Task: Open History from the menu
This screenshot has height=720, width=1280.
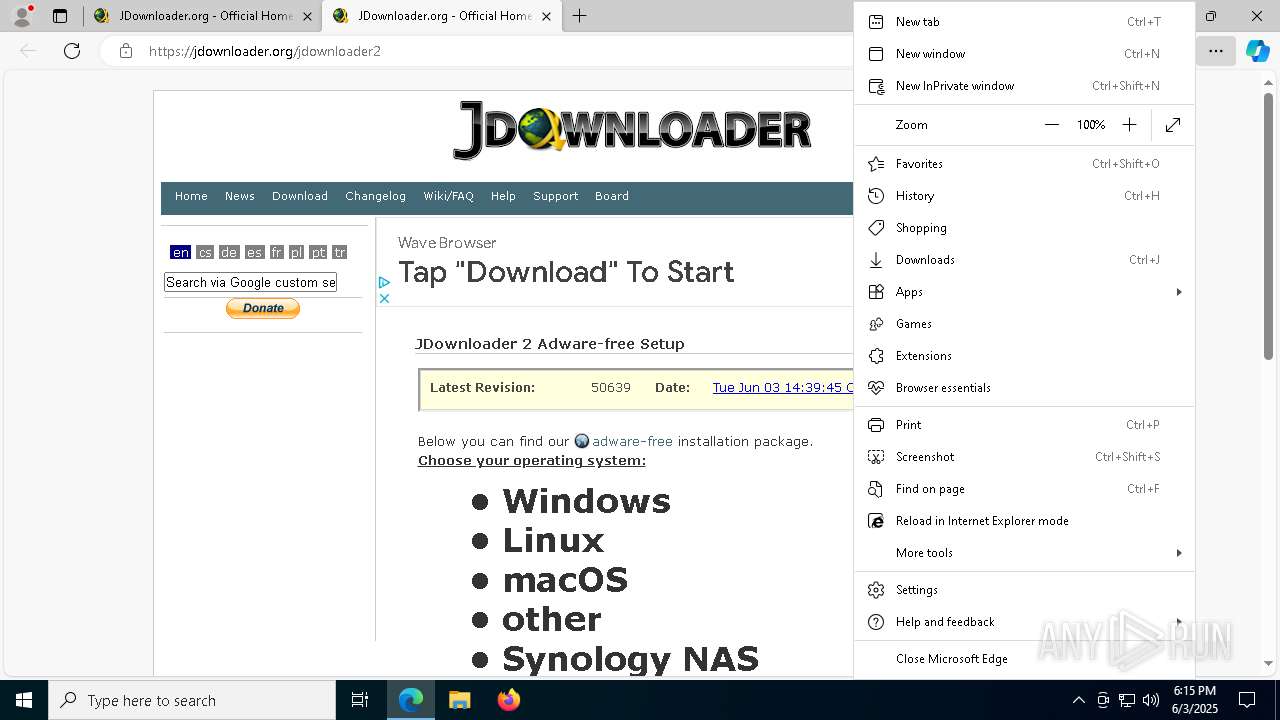Action: coord(1024,196)
